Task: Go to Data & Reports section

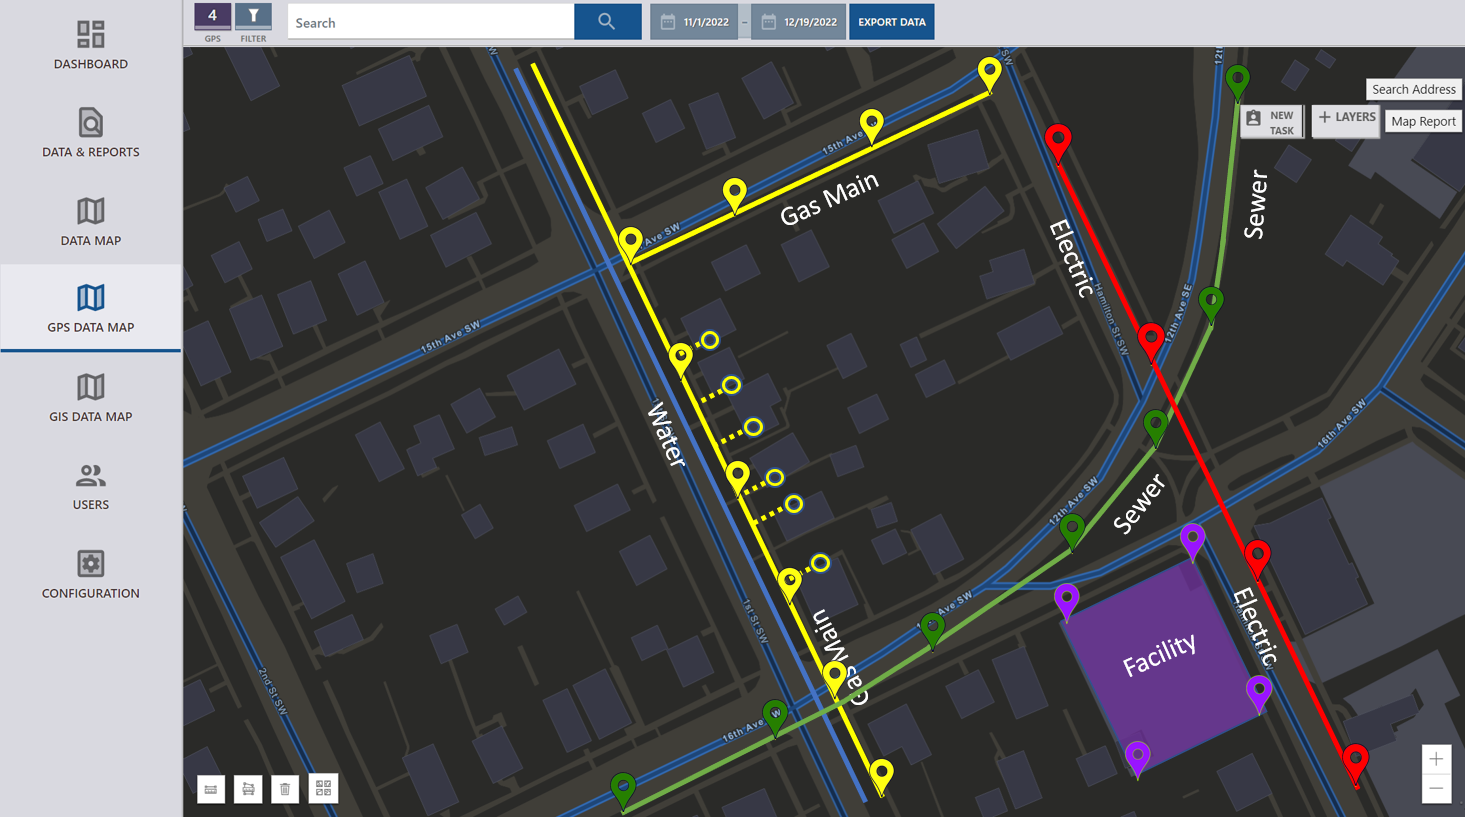Action: (x=90, y=133)
